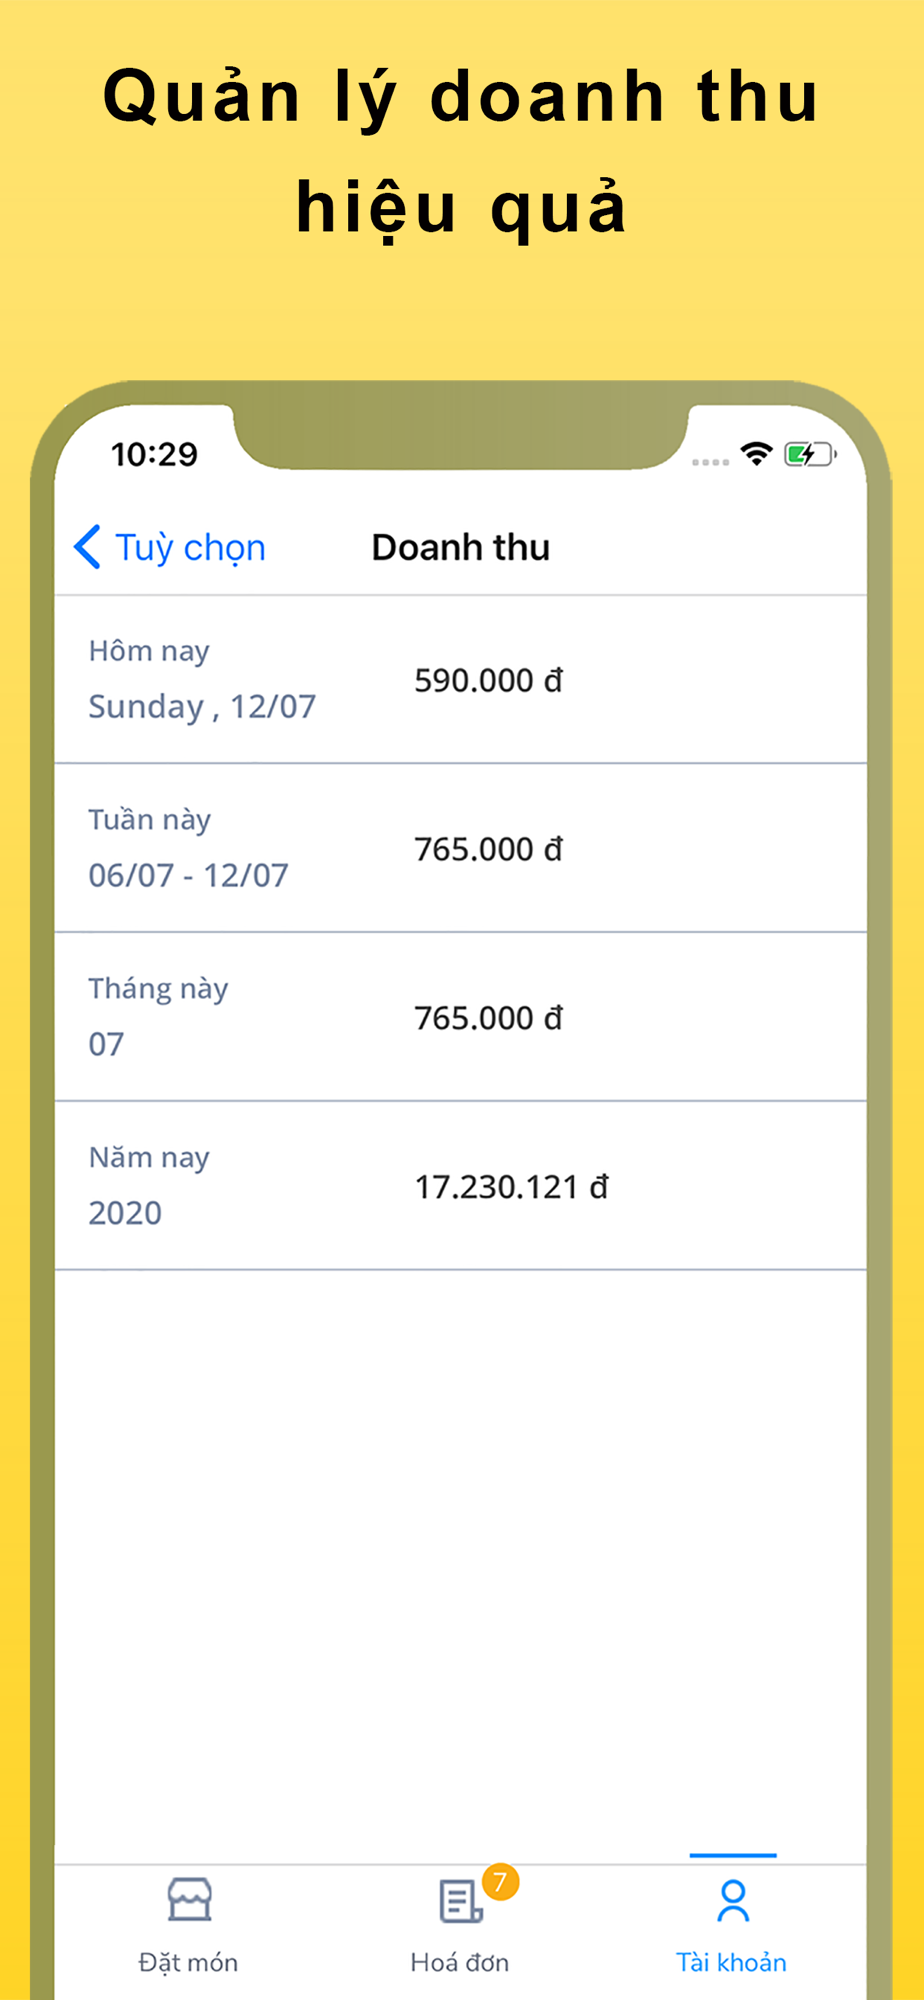The image size is (924, 2000).
Task: Tap the cellular signal dots
Action: pos(710,462)
